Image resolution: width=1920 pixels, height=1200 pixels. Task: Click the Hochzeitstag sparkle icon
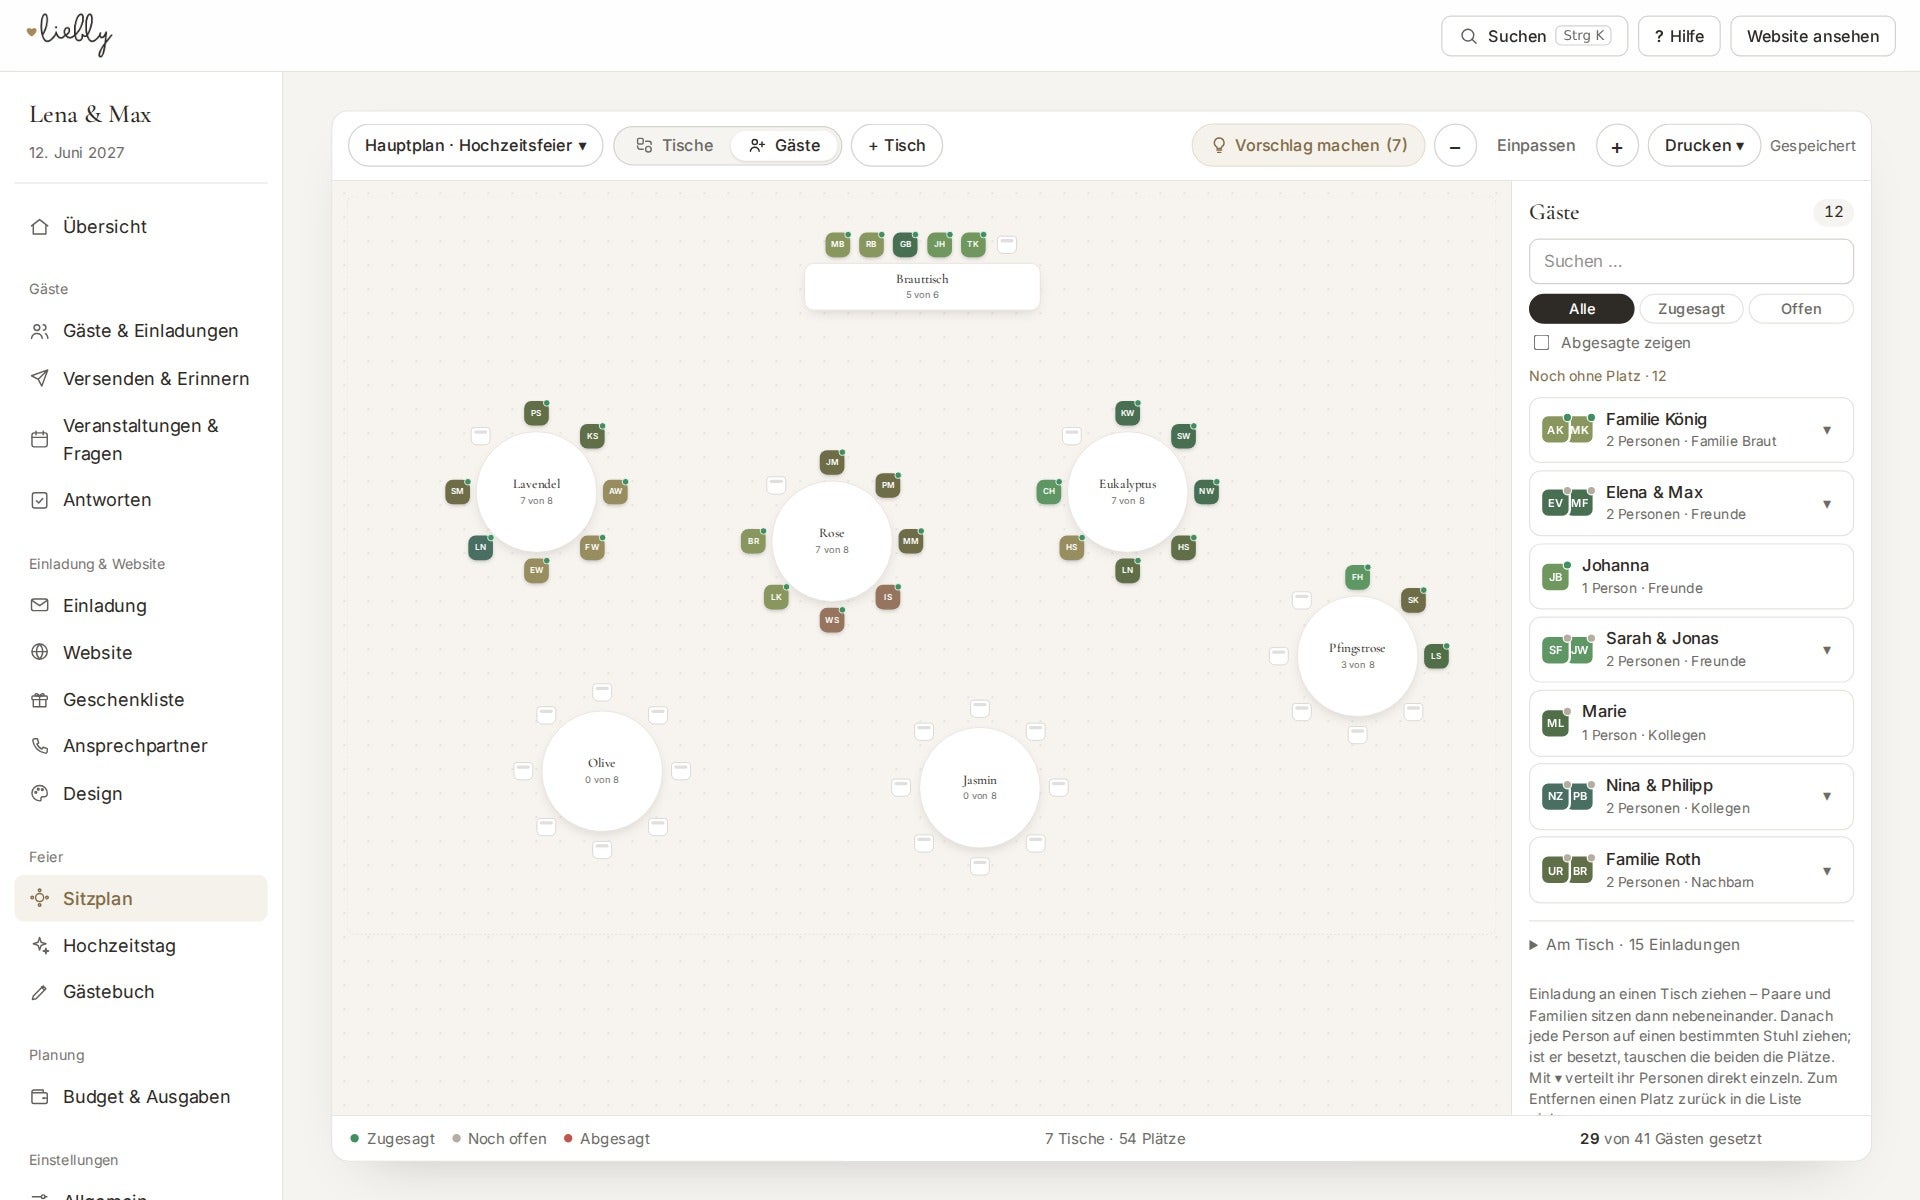pos(40,945)
